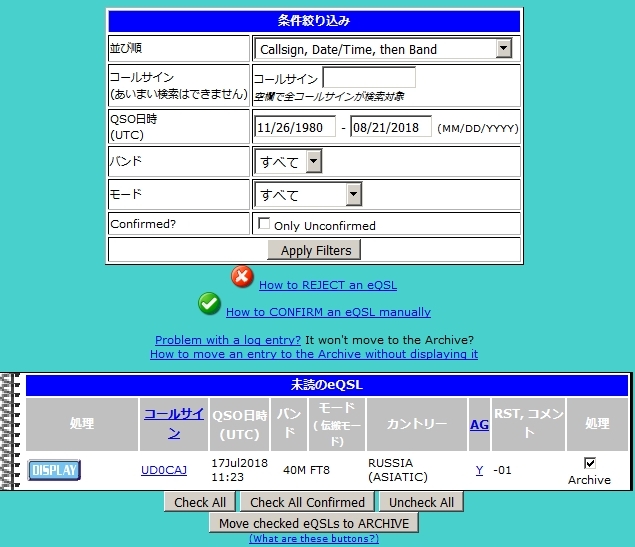Sort by the AG column header link

click(x=479, y=424)
